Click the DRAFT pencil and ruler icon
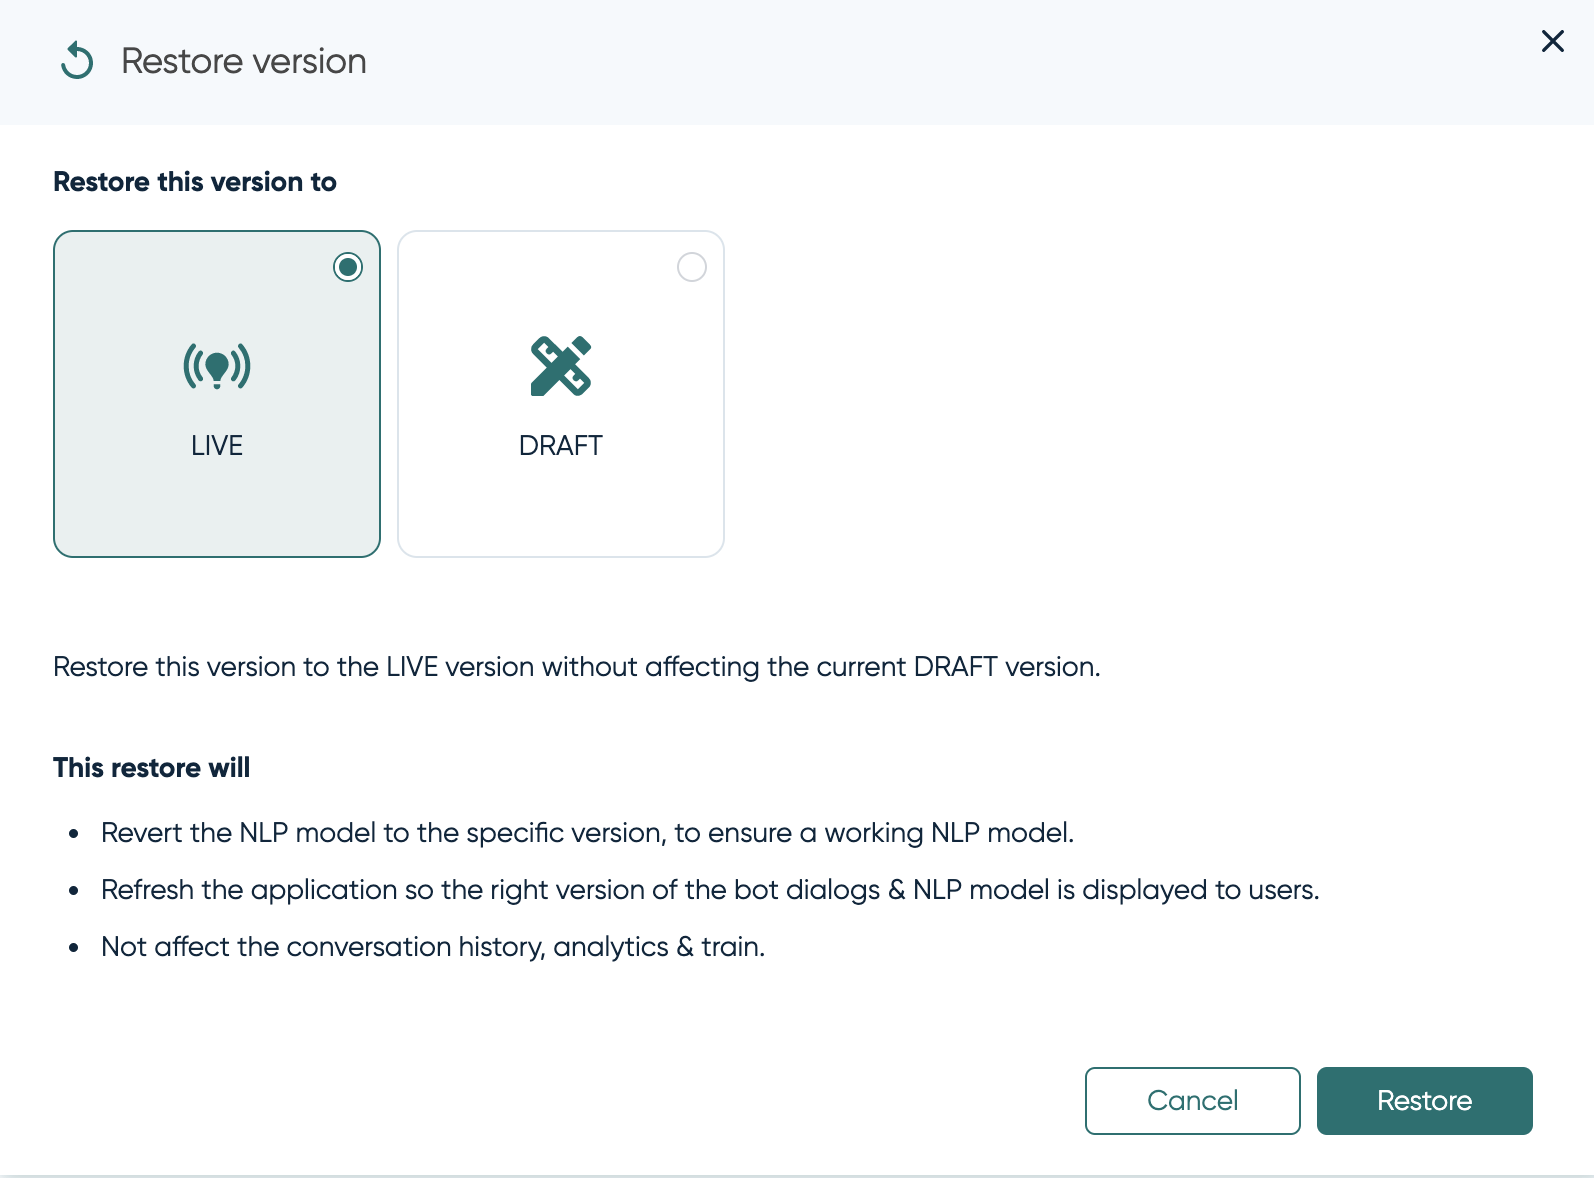Screen dimensions: 1594x1178 tap(560, 366)
